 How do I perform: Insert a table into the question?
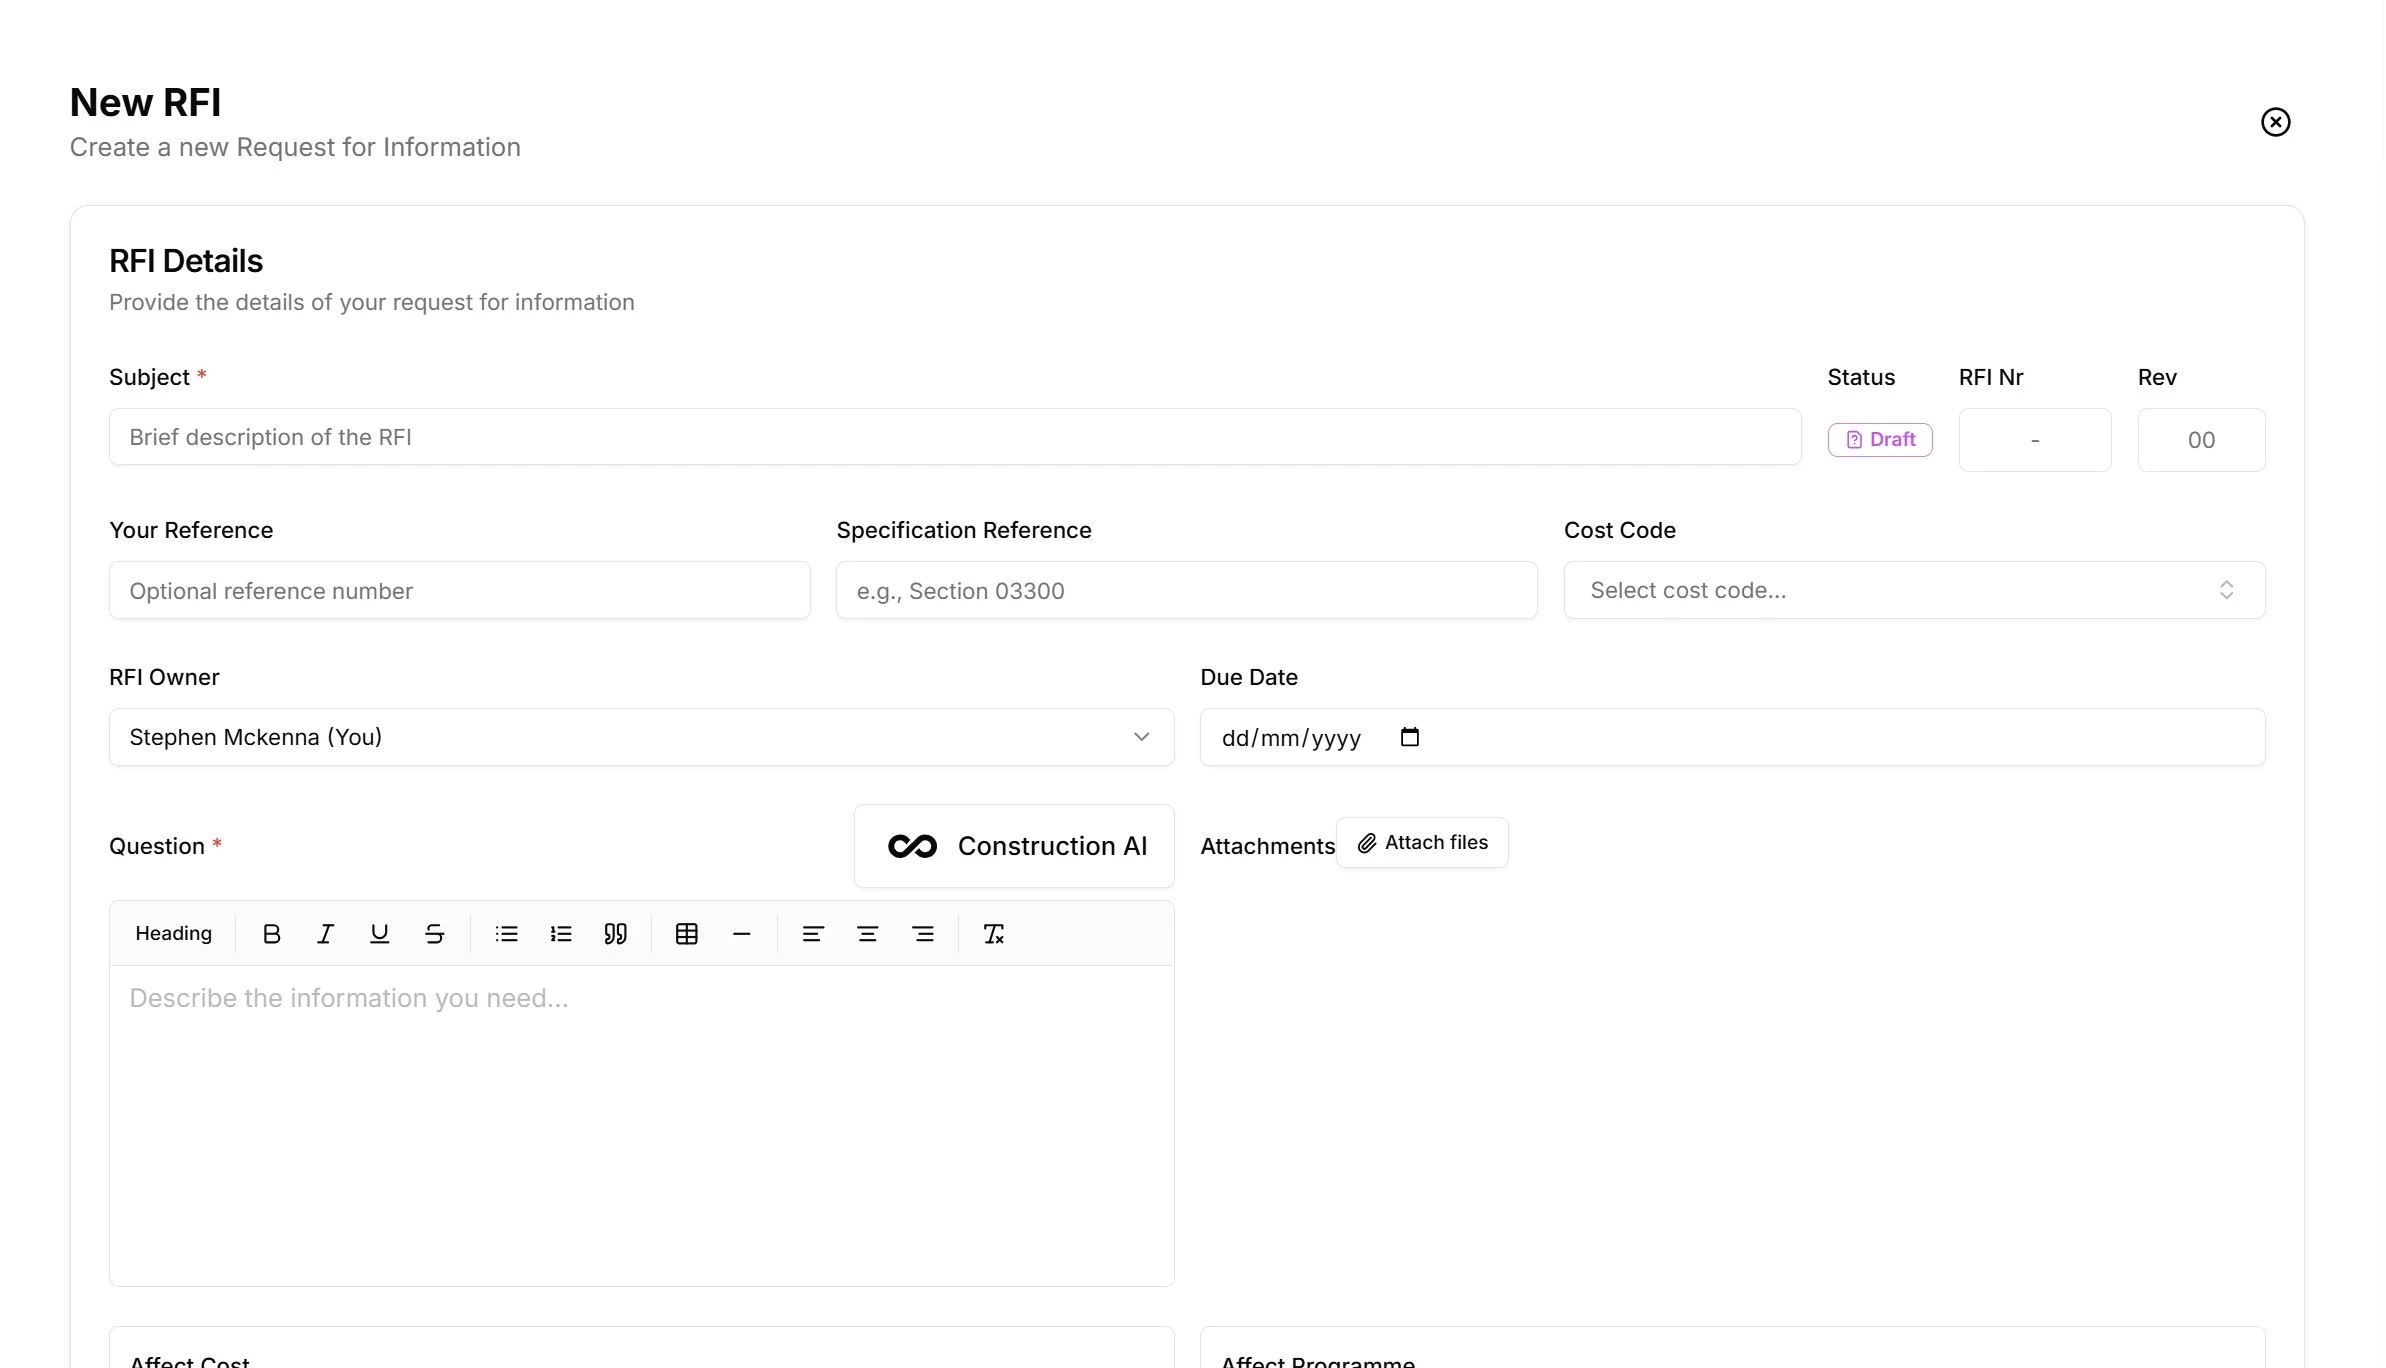pos(687,933)
